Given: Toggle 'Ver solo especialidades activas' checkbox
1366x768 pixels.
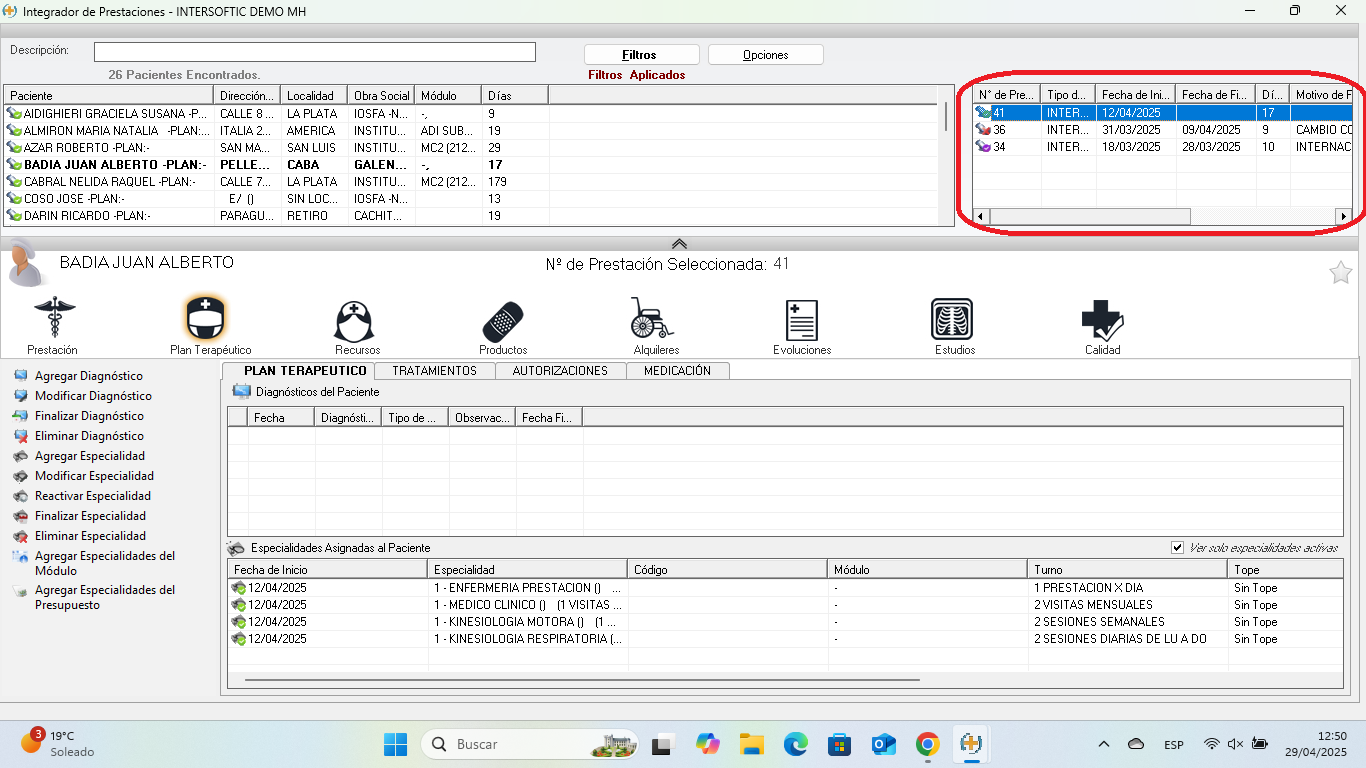Looking at the screenshot, I should click(x=1177, y=548).
